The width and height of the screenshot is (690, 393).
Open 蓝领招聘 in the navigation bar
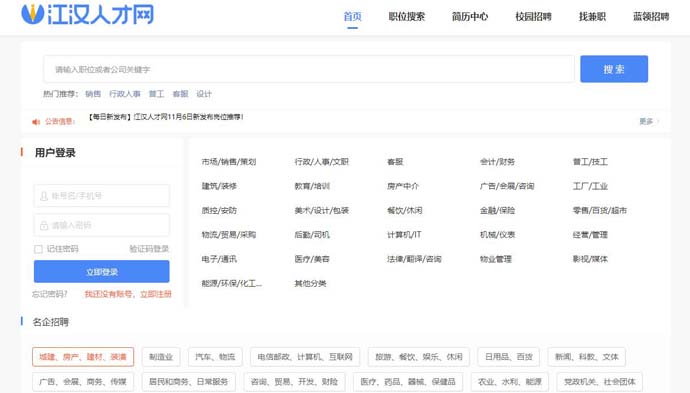(x=651, y=17)
